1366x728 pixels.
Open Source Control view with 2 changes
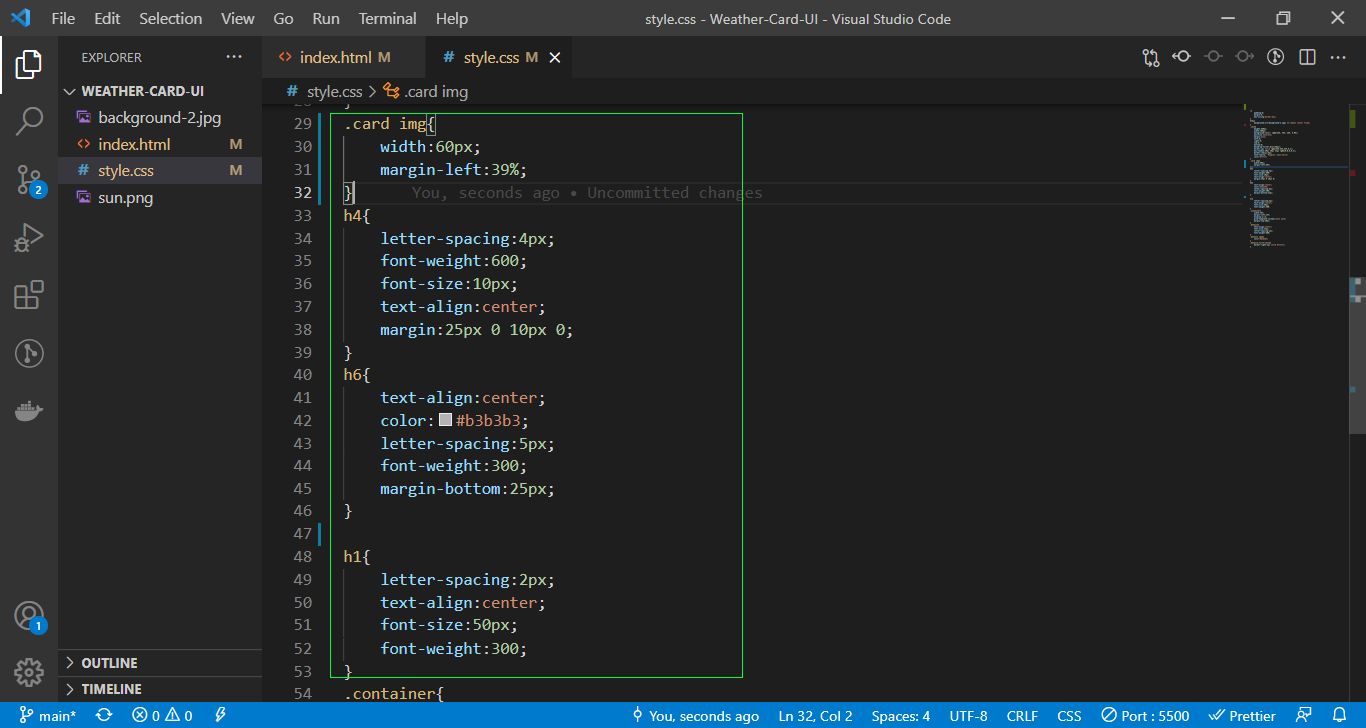(28, 180)
